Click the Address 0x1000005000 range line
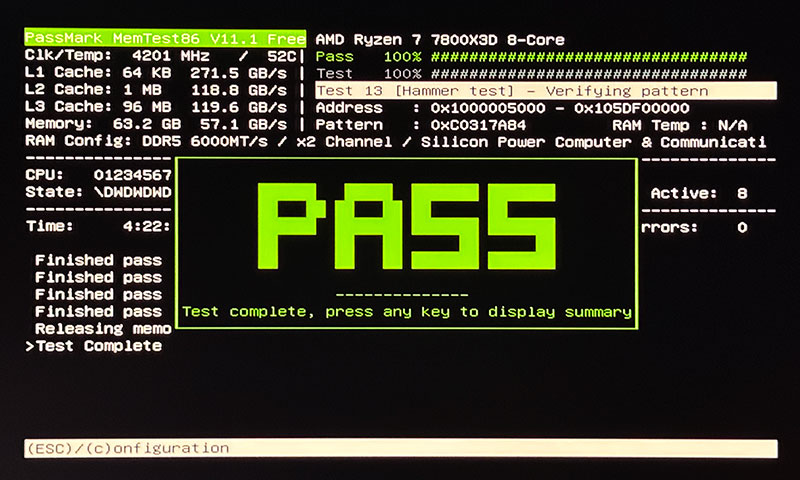Image resolution: width=800 pixels, height=480 pixels. point(503,108)
